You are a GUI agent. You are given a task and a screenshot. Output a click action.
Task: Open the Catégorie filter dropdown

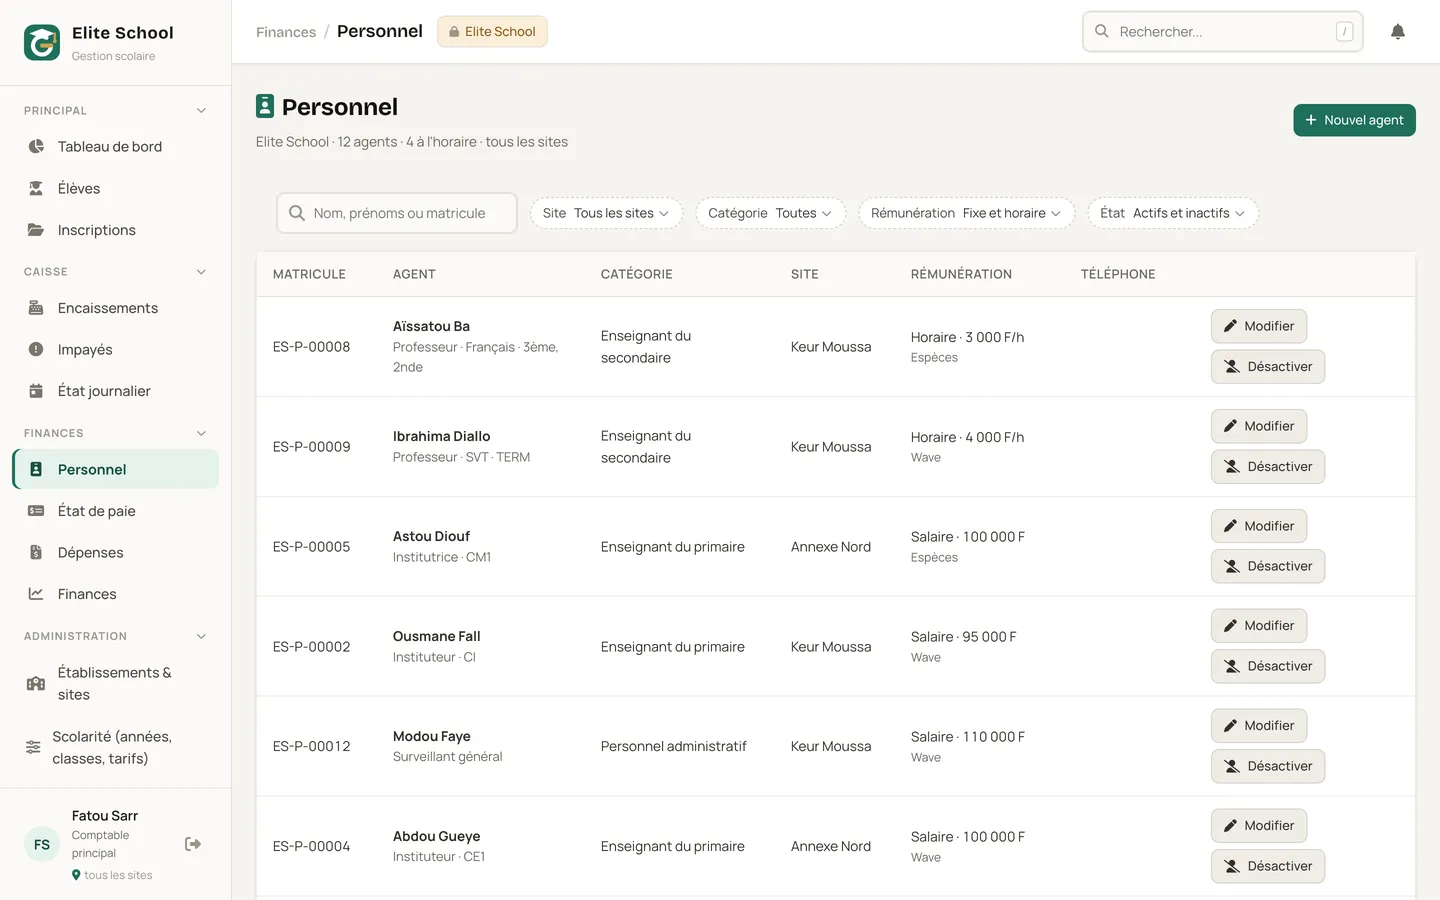(770, 213)
